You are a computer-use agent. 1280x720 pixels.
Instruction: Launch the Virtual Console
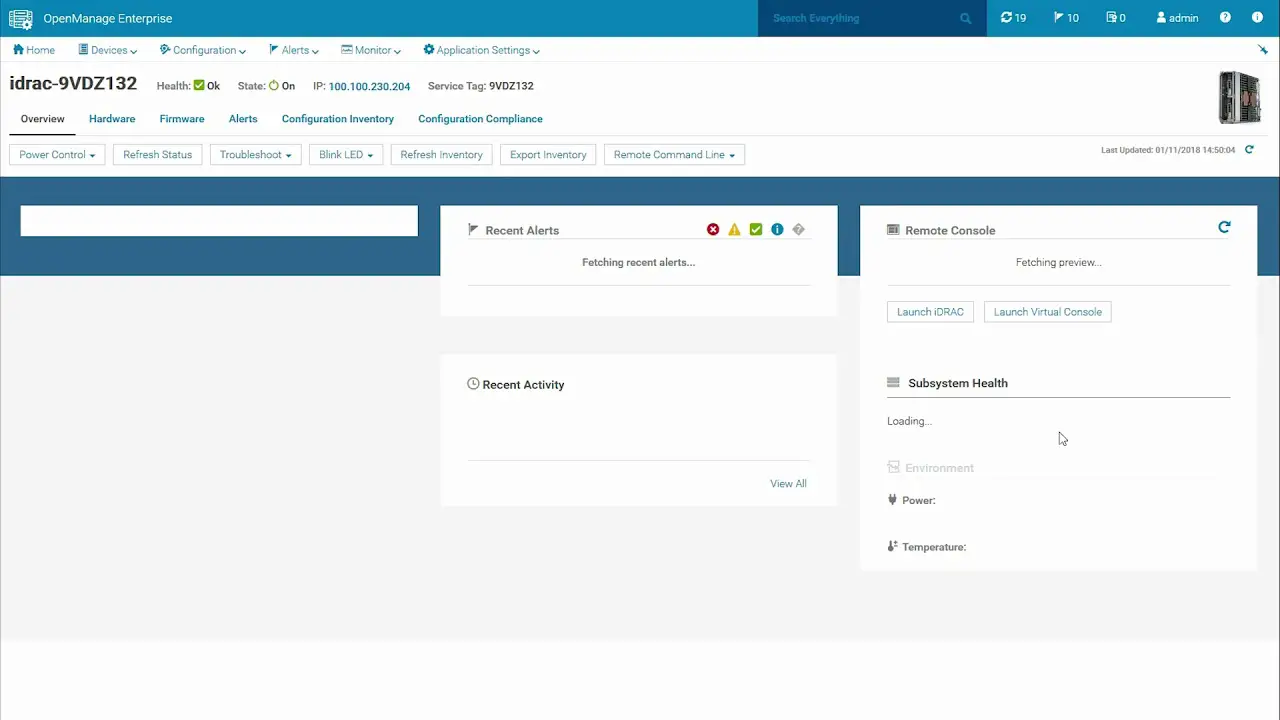(1047, 311)
